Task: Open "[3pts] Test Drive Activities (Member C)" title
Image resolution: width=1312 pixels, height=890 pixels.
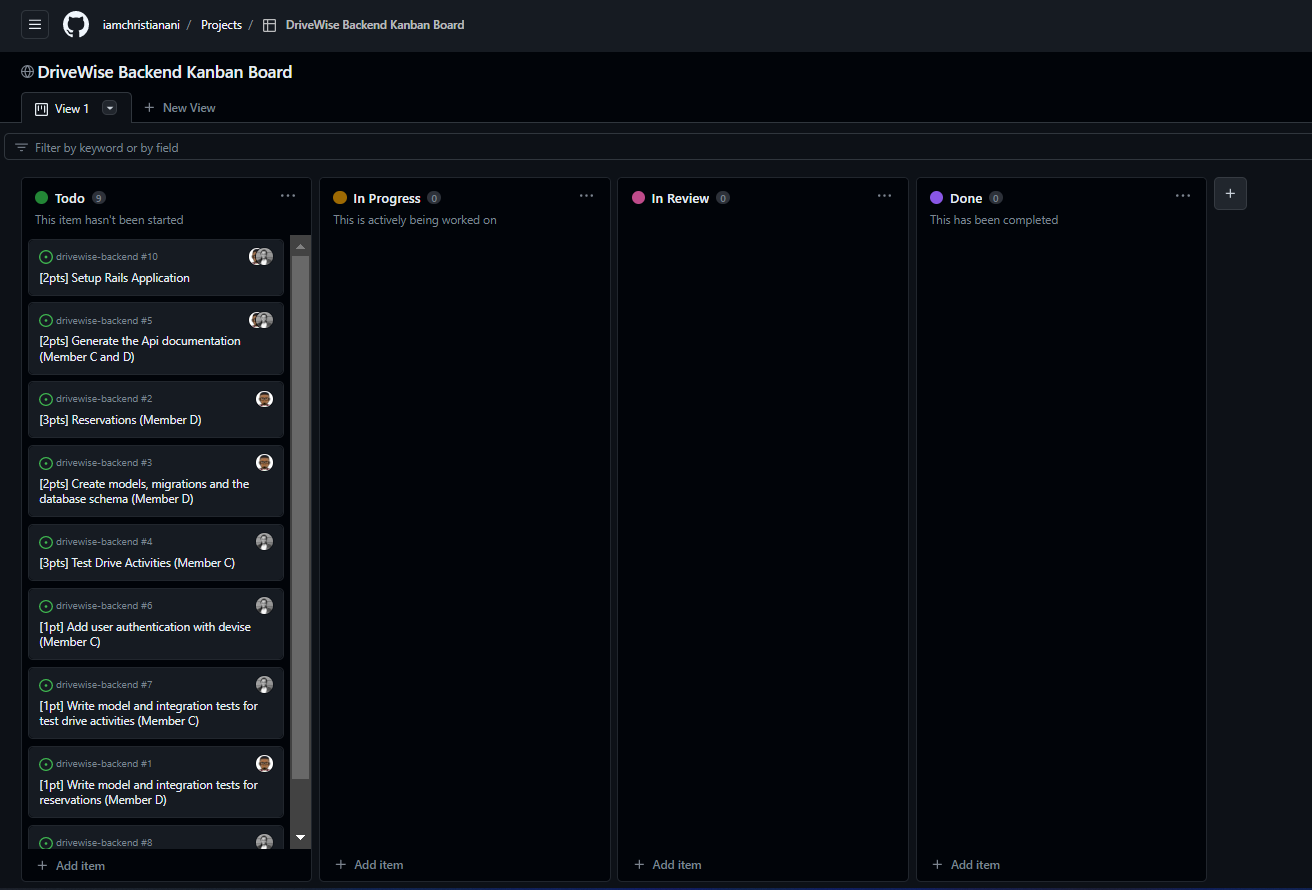Action: point(137,563)
